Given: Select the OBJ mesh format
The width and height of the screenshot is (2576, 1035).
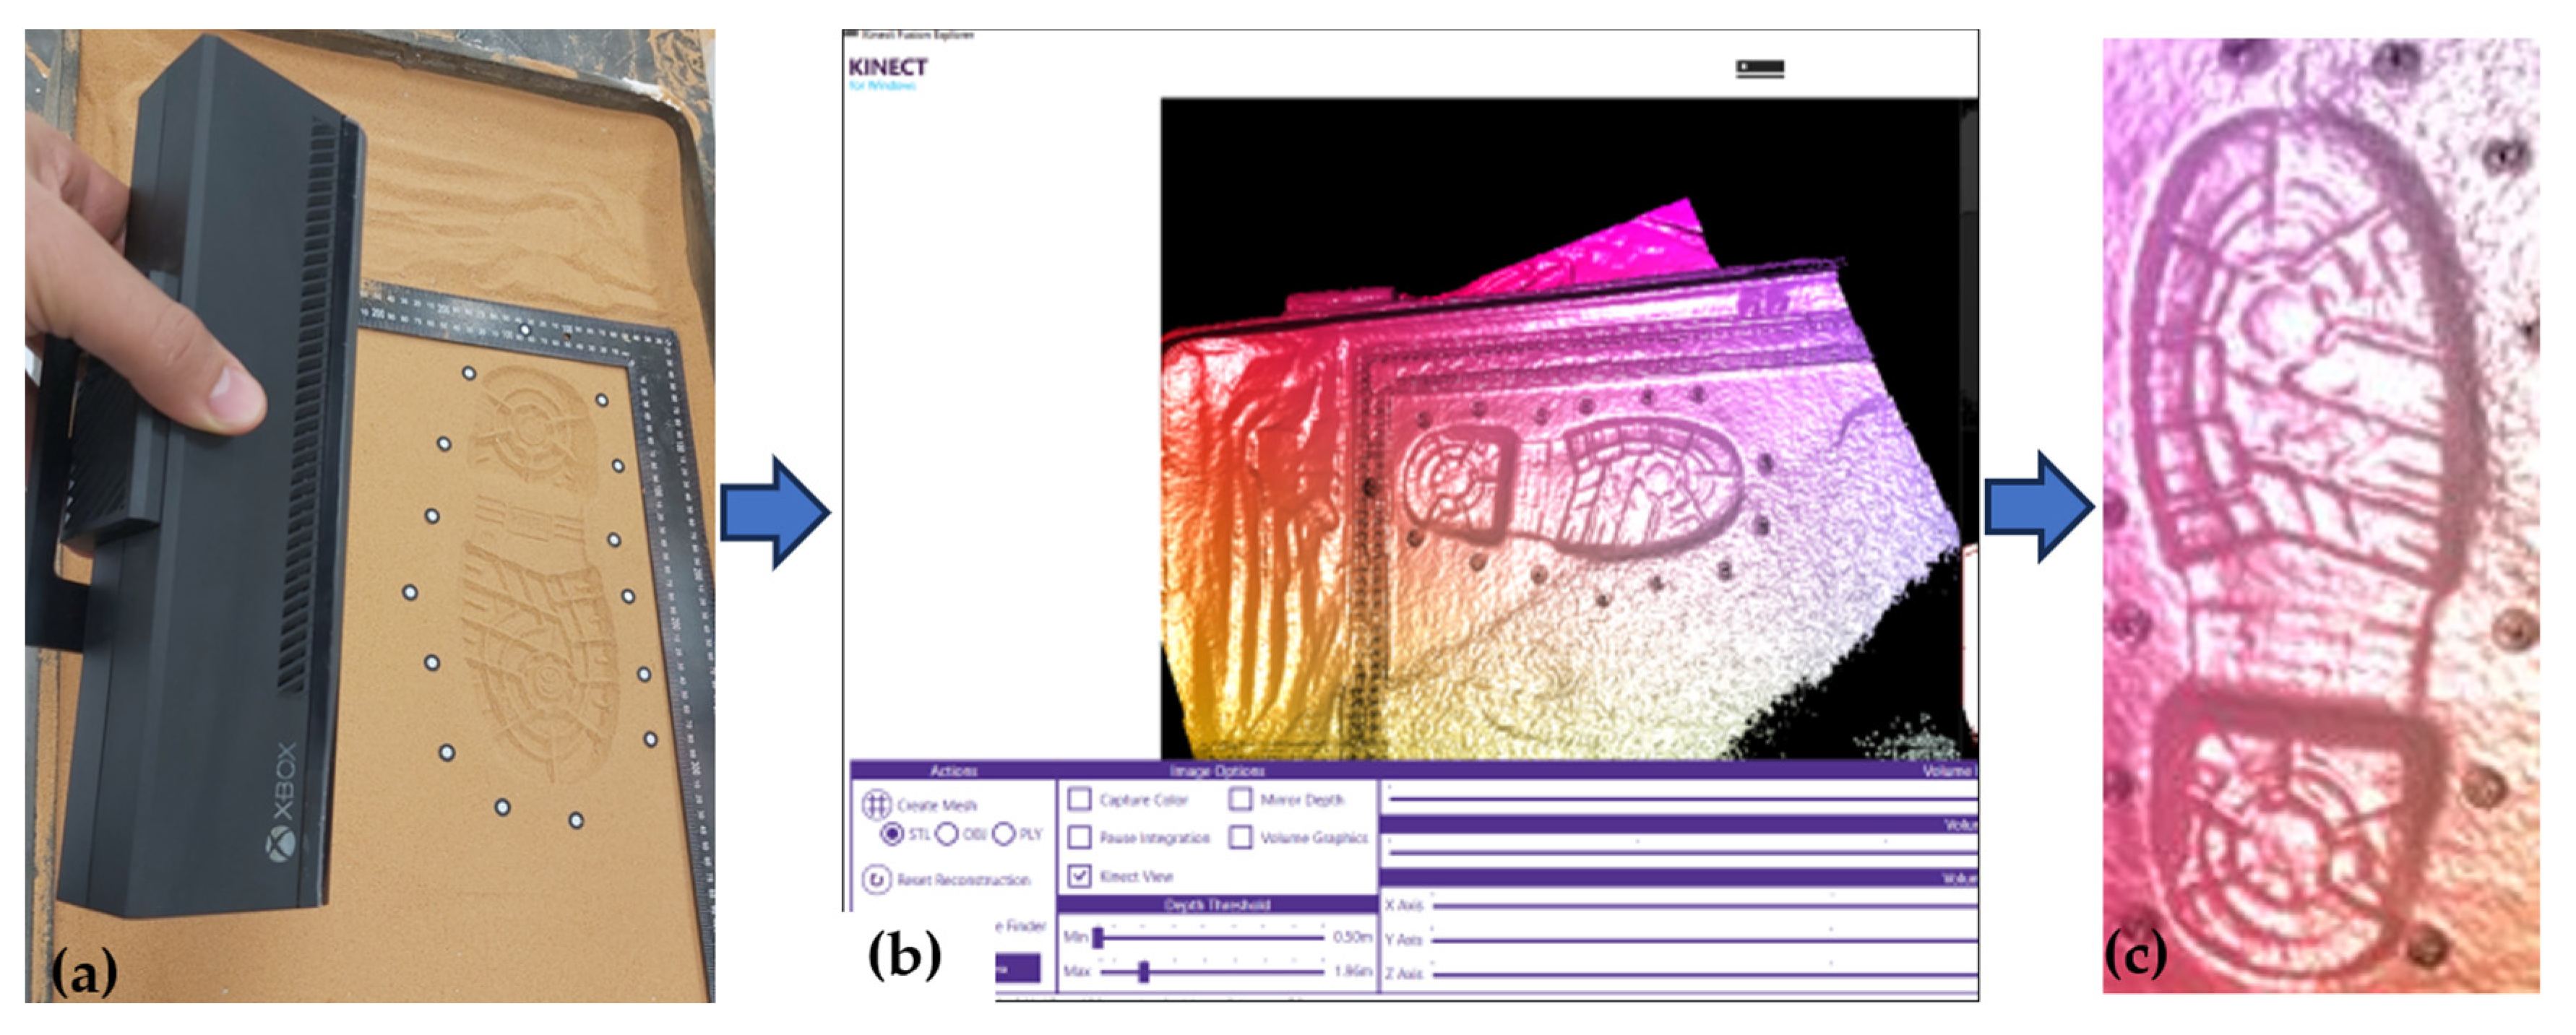Looking at the screenshot, I should point(947,834).
